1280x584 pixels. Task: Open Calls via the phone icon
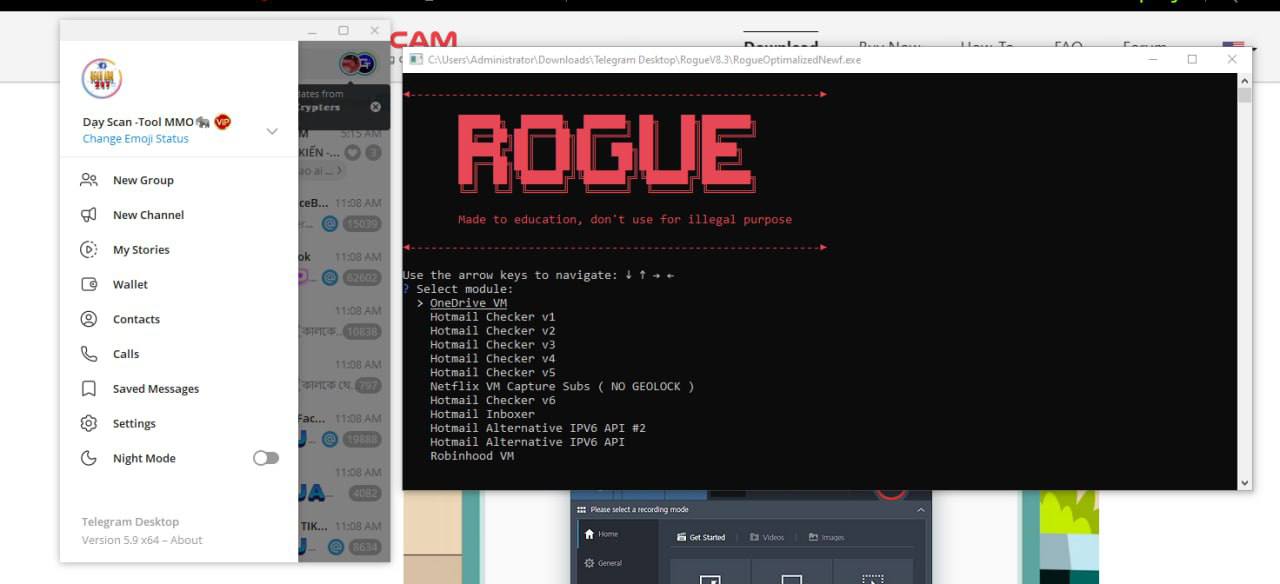89,354
